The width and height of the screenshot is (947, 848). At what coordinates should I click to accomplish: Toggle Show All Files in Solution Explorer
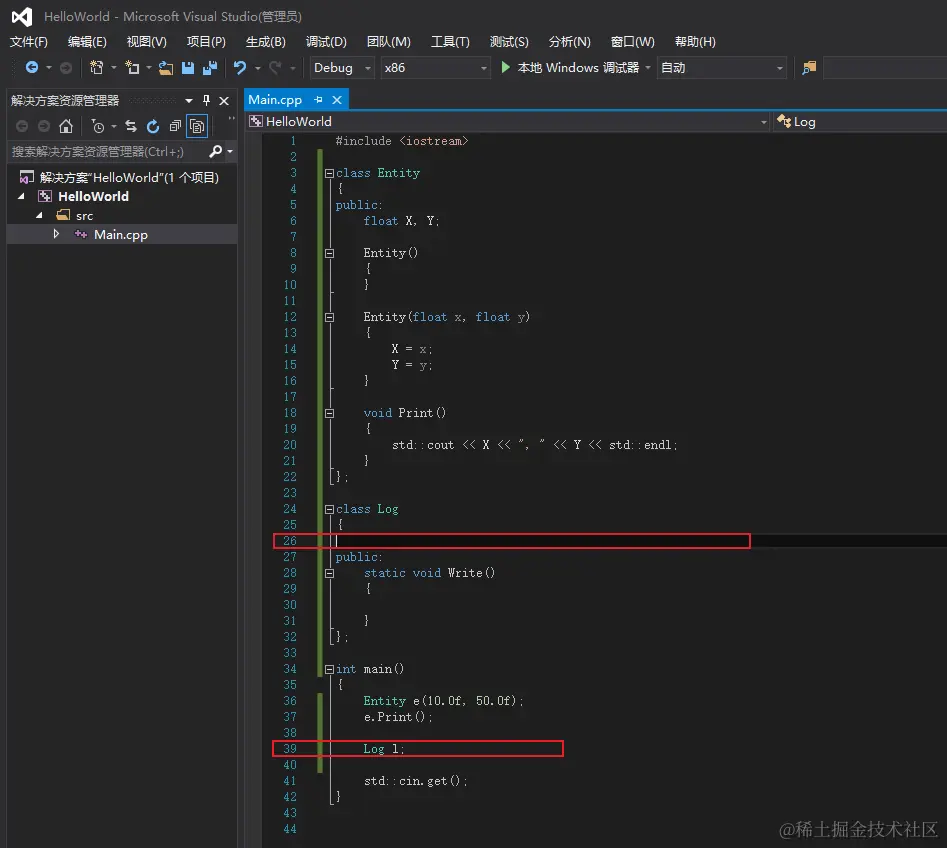pos(197,126)
